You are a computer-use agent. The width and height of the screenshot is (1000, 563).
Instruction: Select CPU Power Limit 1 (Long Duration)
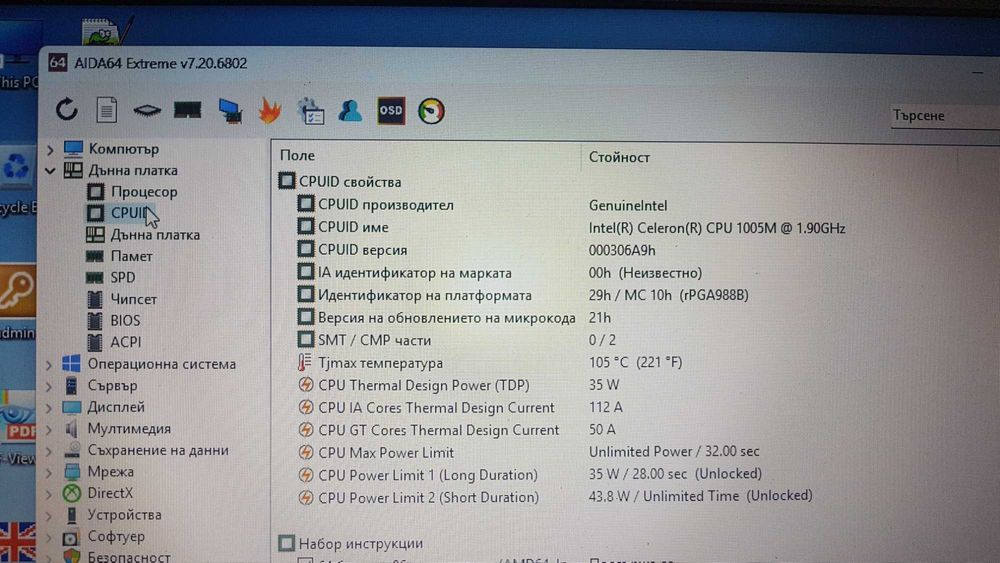pyautogui.click(x=427, y=475)
